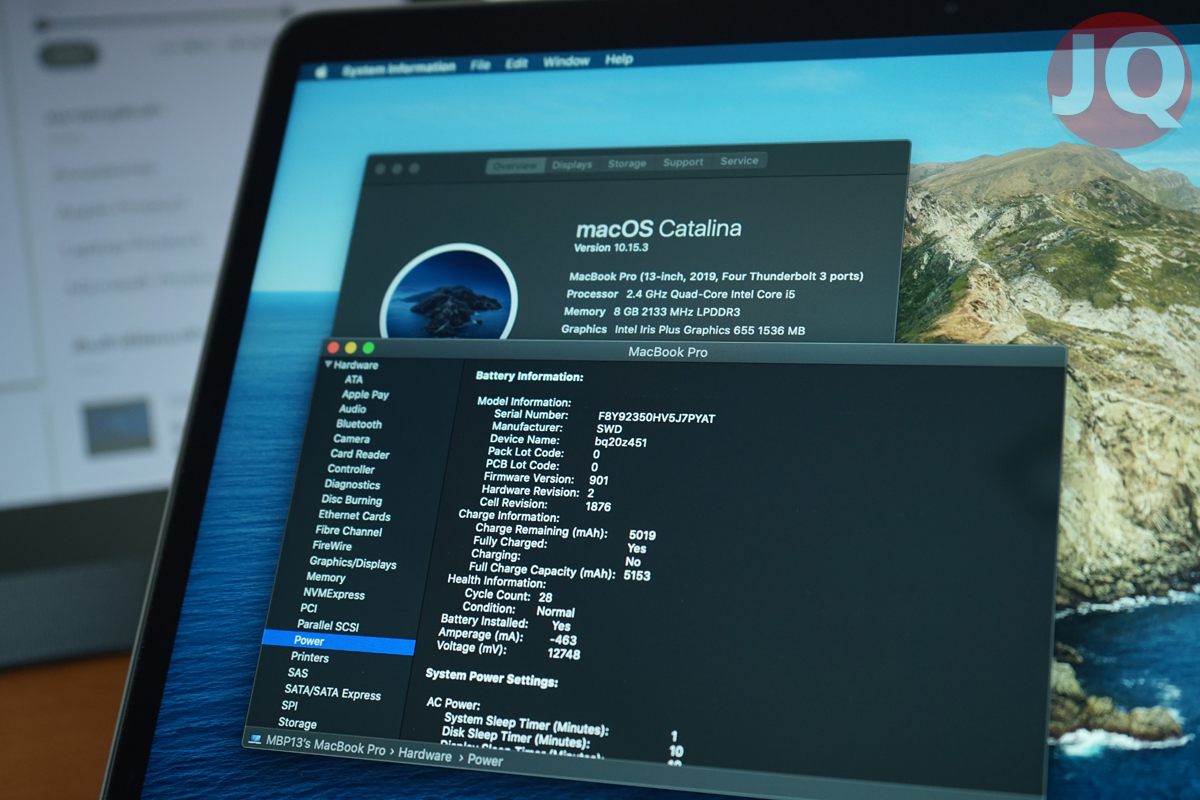The width and height of the screenshot is (1200, 800).
Task: Click the System Power Settings heading
Action: pos(491,678)
